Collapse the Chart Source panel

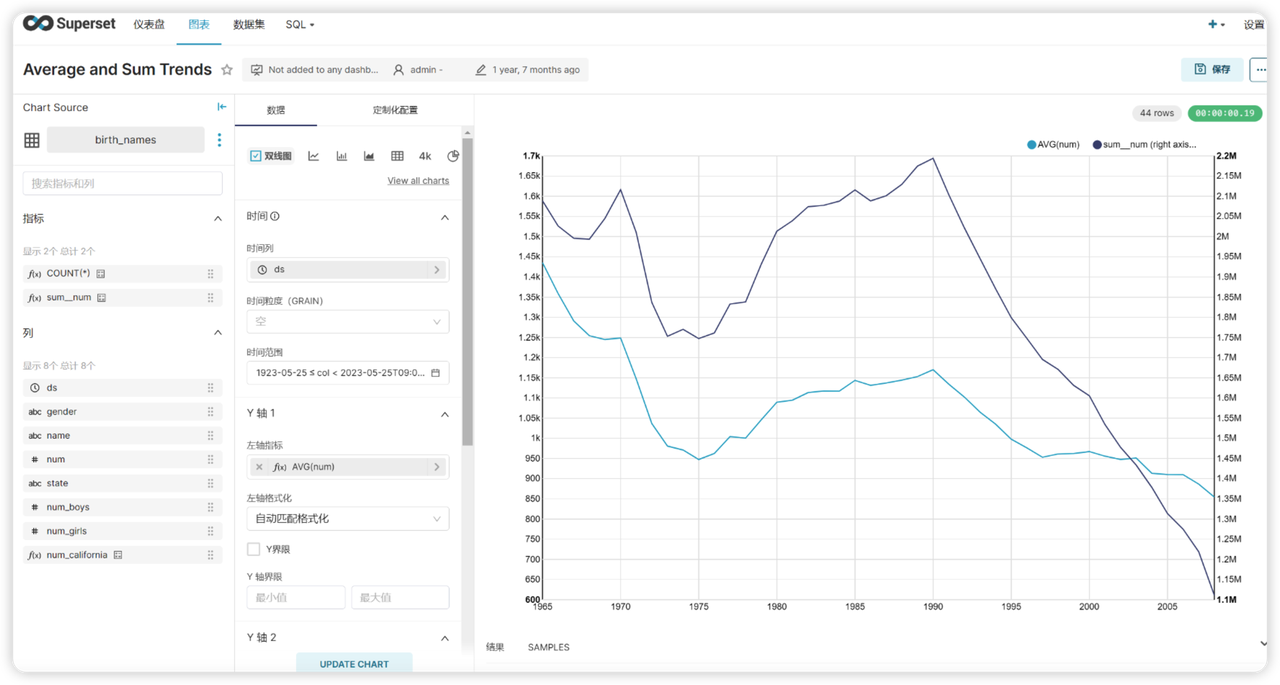(221, 107)
